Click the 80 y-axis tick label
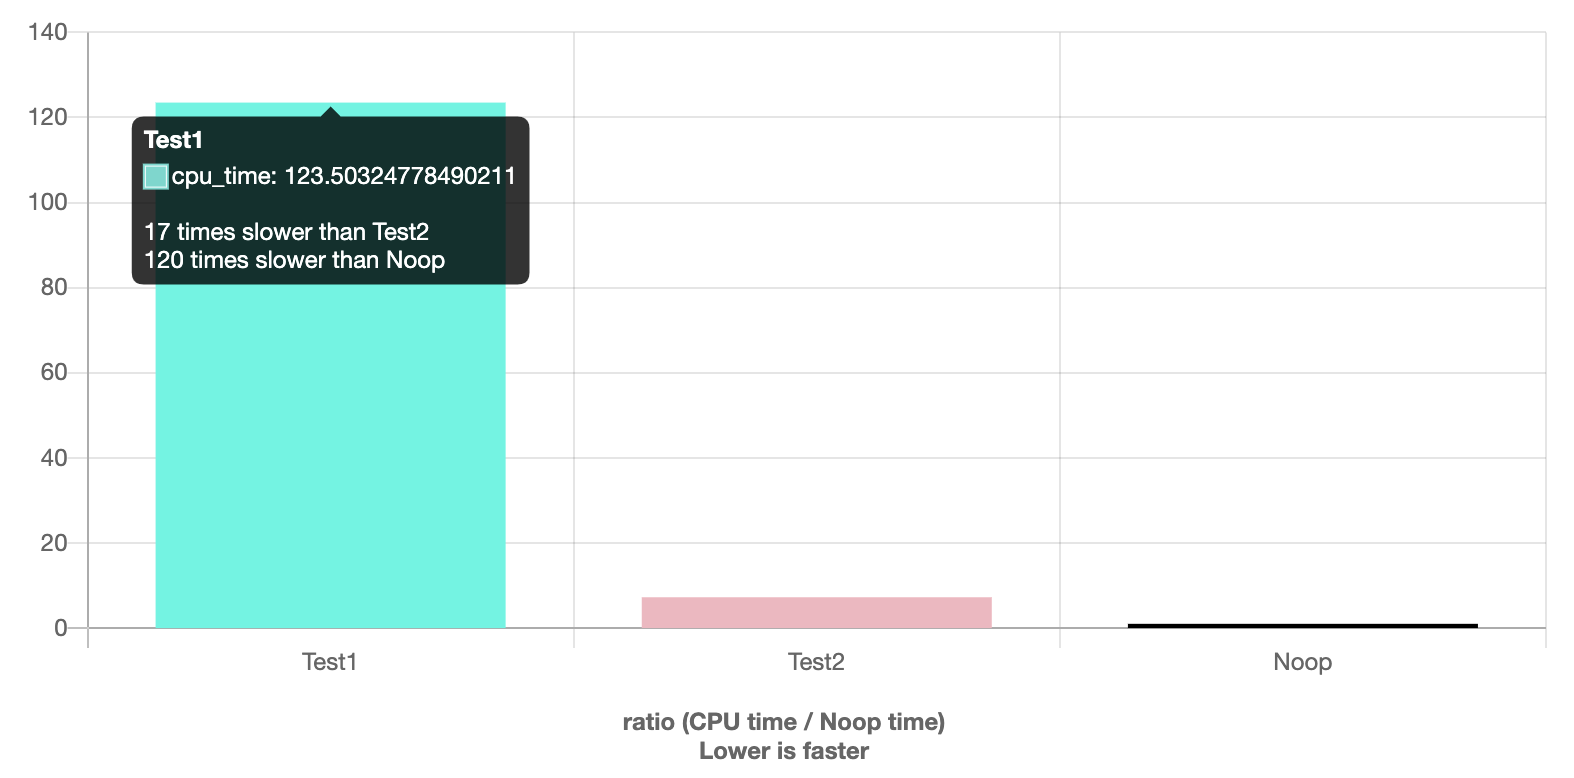This screenshot has width=1574, height=778. tap(54, 287)
